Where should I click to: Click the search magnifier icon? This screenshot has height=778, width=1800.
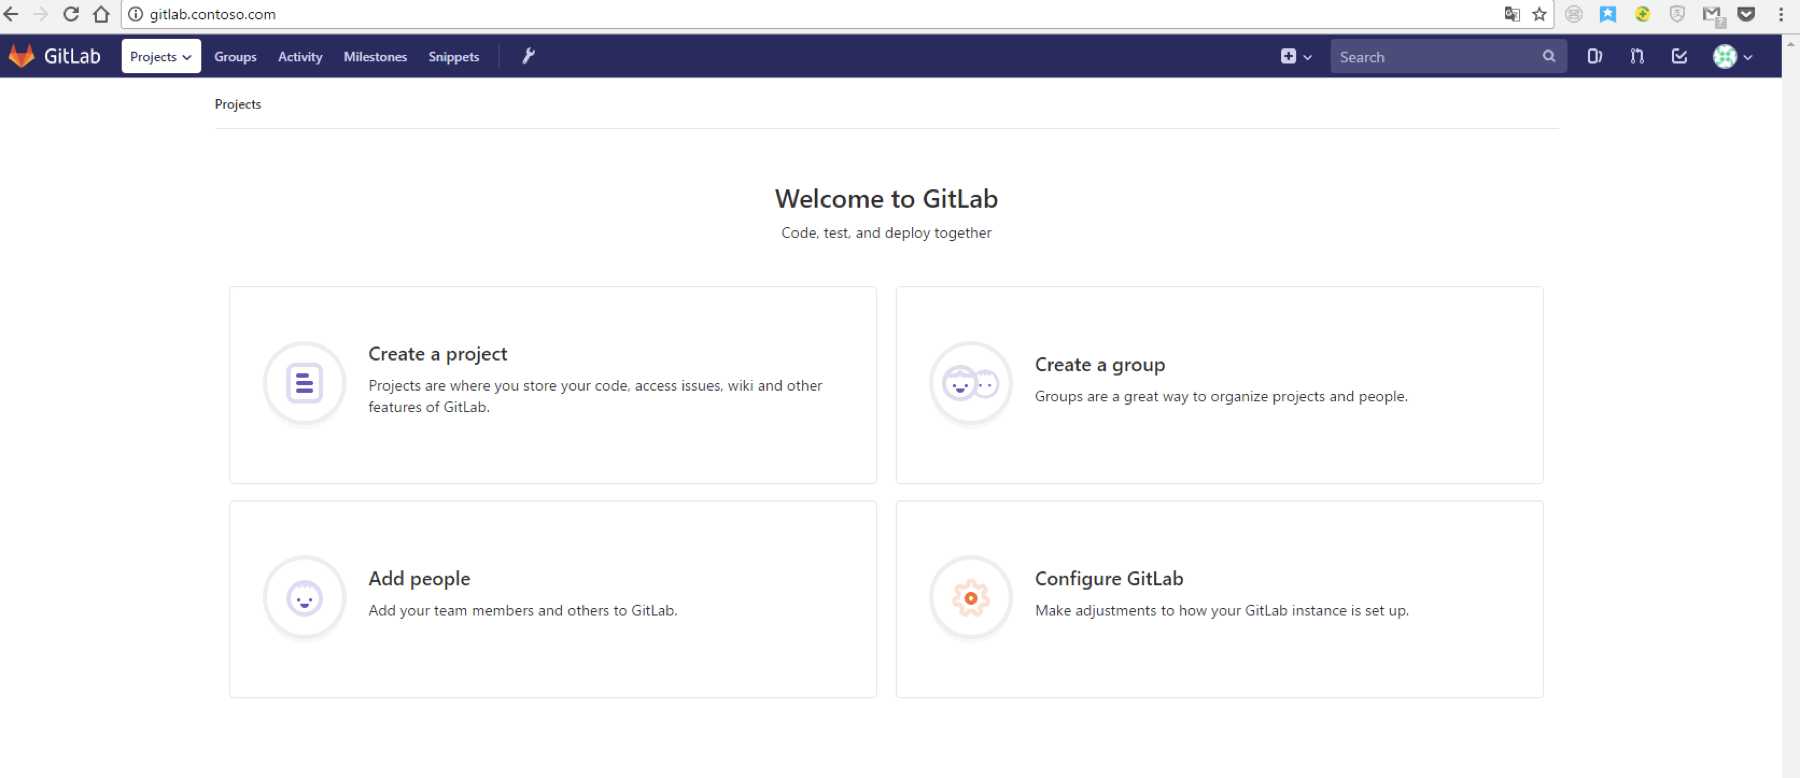coord(1548,57)
